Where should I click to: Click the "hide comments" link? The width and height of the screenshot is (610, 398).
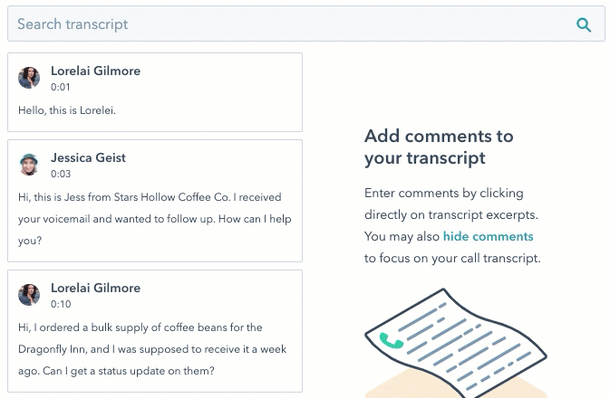point(488,236)
